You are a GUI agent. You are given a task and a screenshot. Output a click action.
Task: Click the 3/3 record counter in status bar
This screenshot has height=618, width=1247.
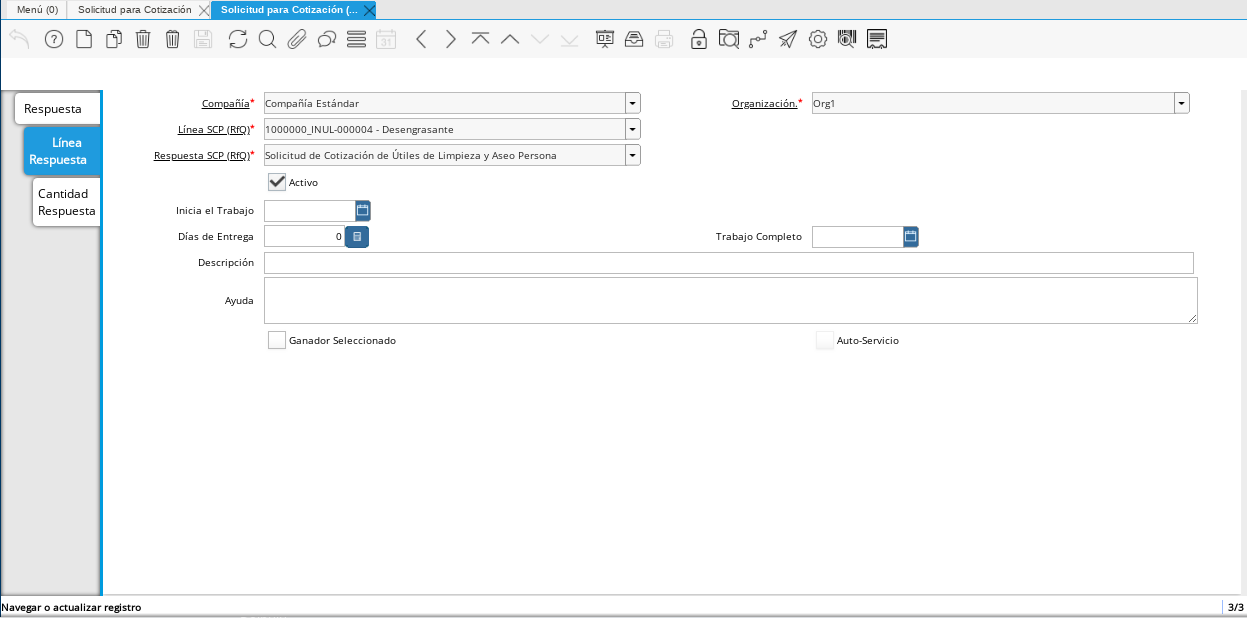(x=1236, y=607)
